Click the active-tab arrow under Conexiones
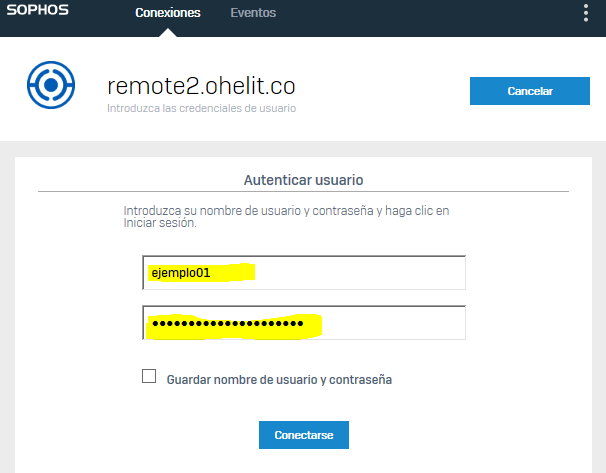 coord(167,33)
